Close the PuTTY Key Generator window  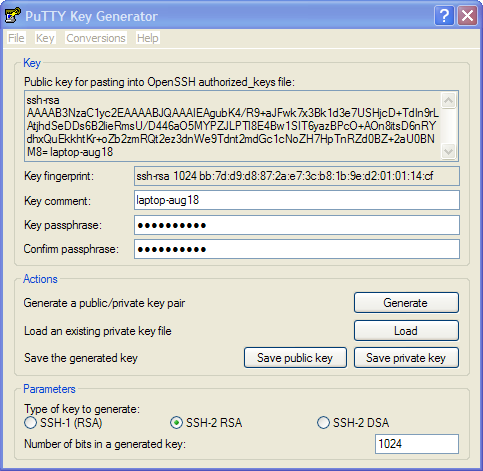point(467,16)
